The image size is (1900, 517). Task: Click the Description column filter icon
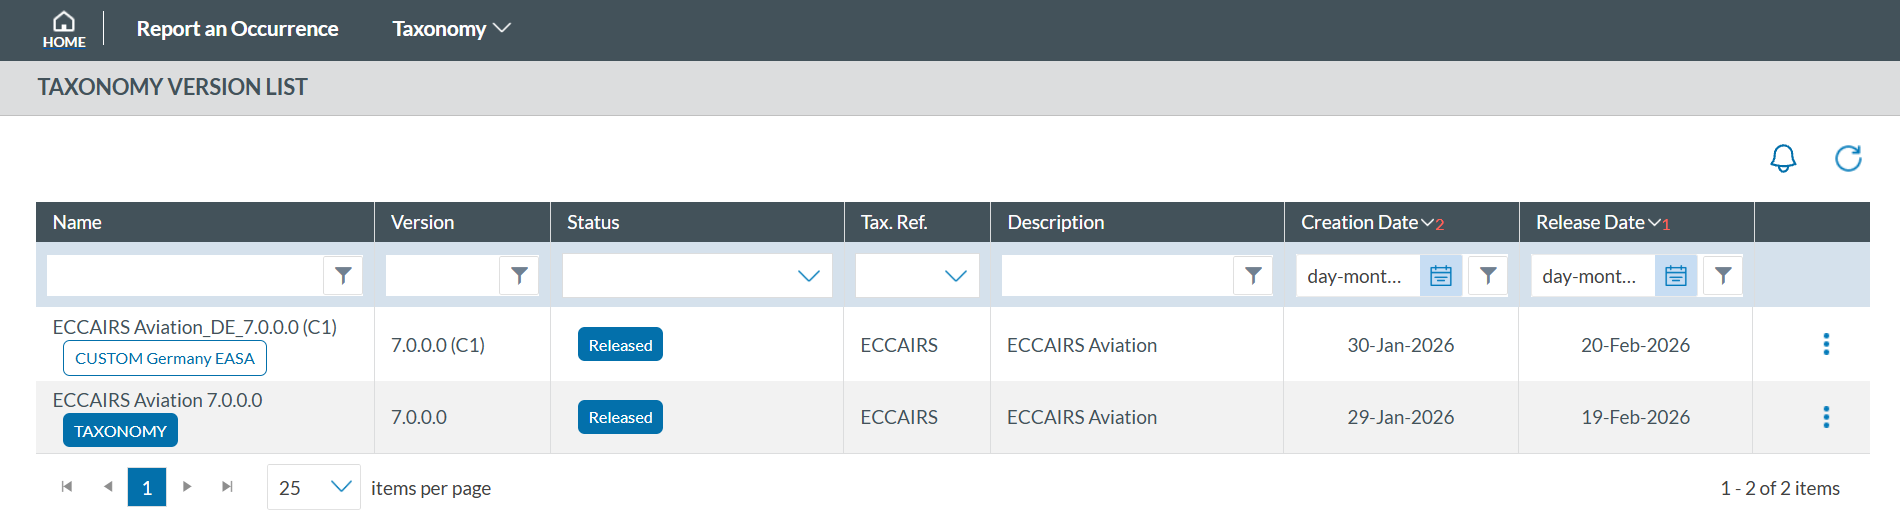tap(1253, 276)
